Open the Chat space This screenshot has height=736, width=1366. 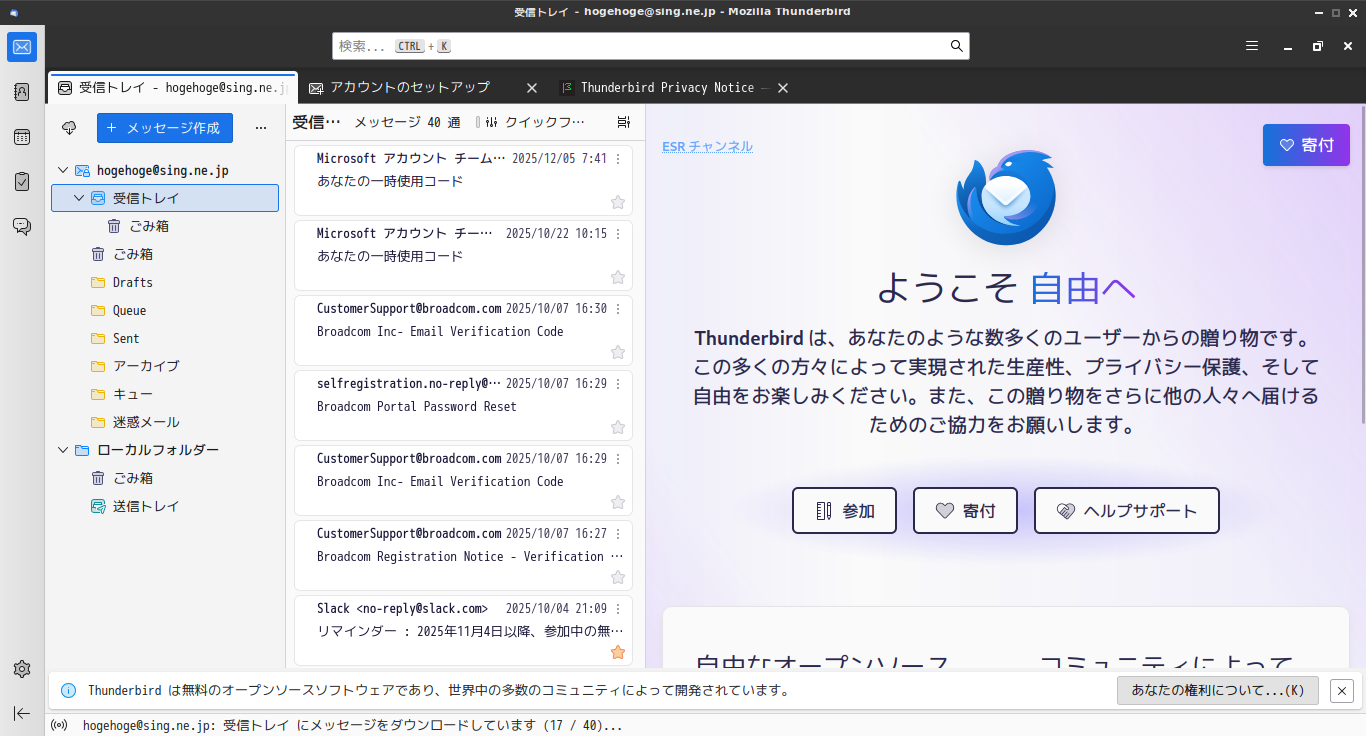[x=22, y=227]
